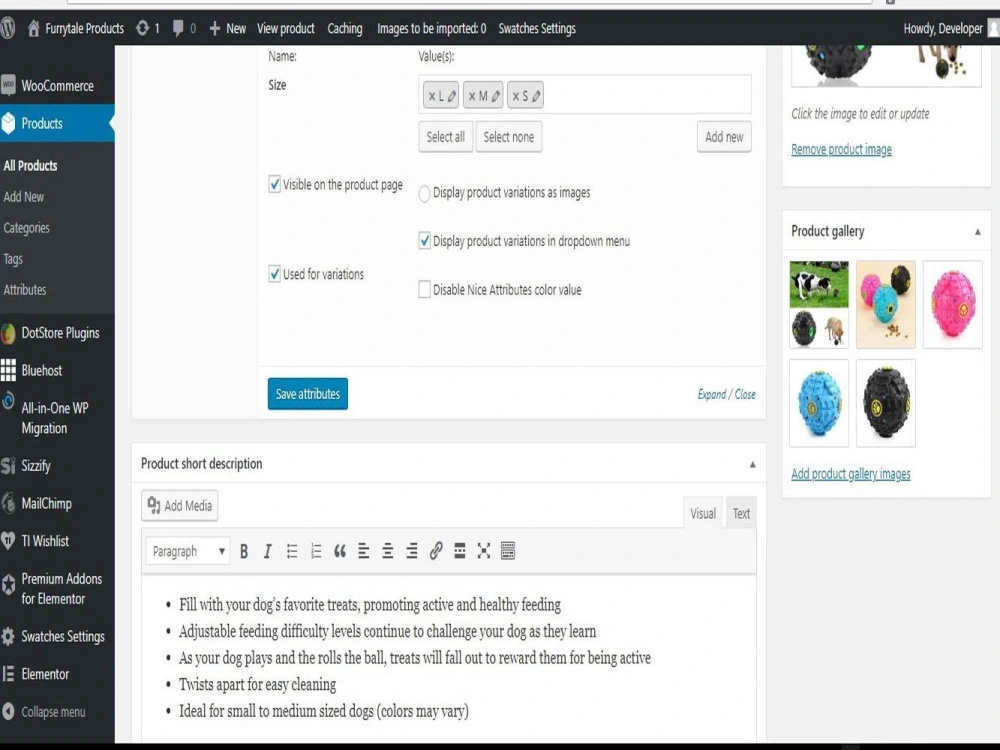This screenshot has height=750, width=1000.
Task: Align text right in editor
Action: point(412,551)
